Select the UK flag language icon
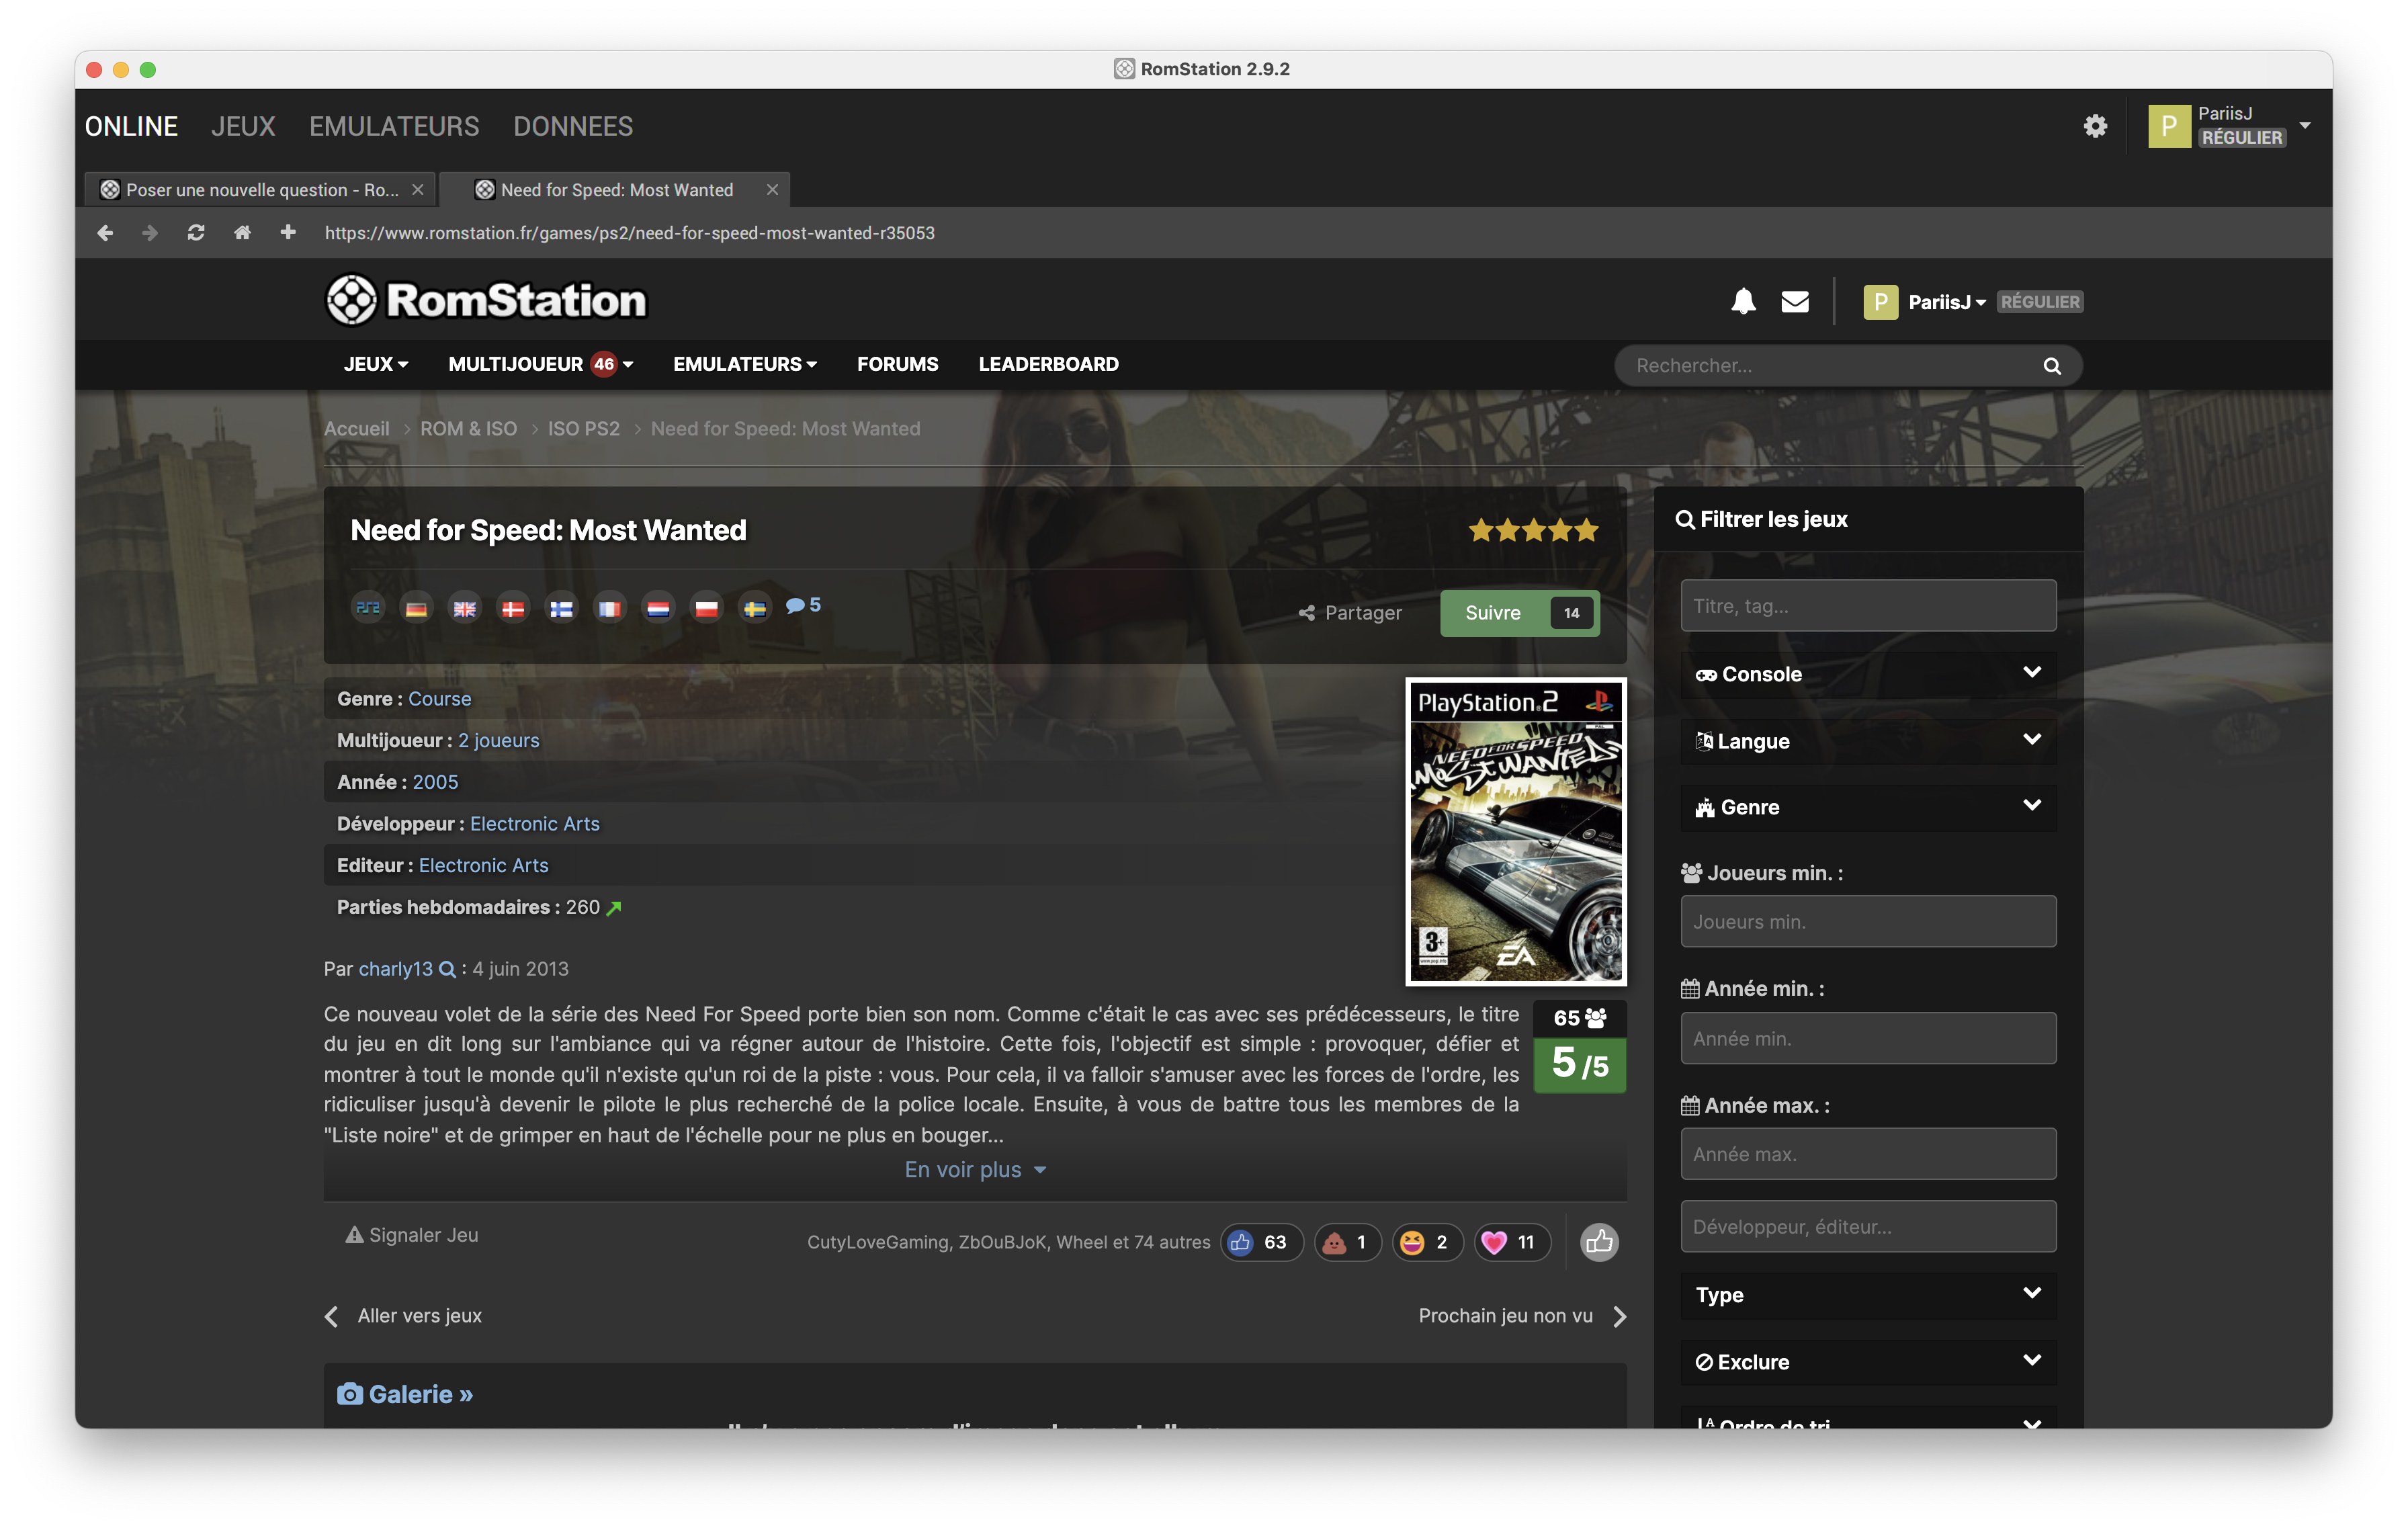Viewport: 2408px width, 1528px height. click(465, 608)
